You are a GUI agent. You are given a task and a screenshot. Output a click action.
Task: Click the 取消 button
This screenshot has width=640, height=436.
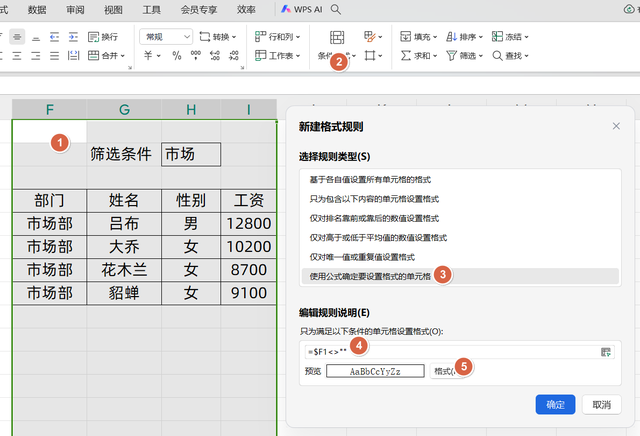coord(601,405)
